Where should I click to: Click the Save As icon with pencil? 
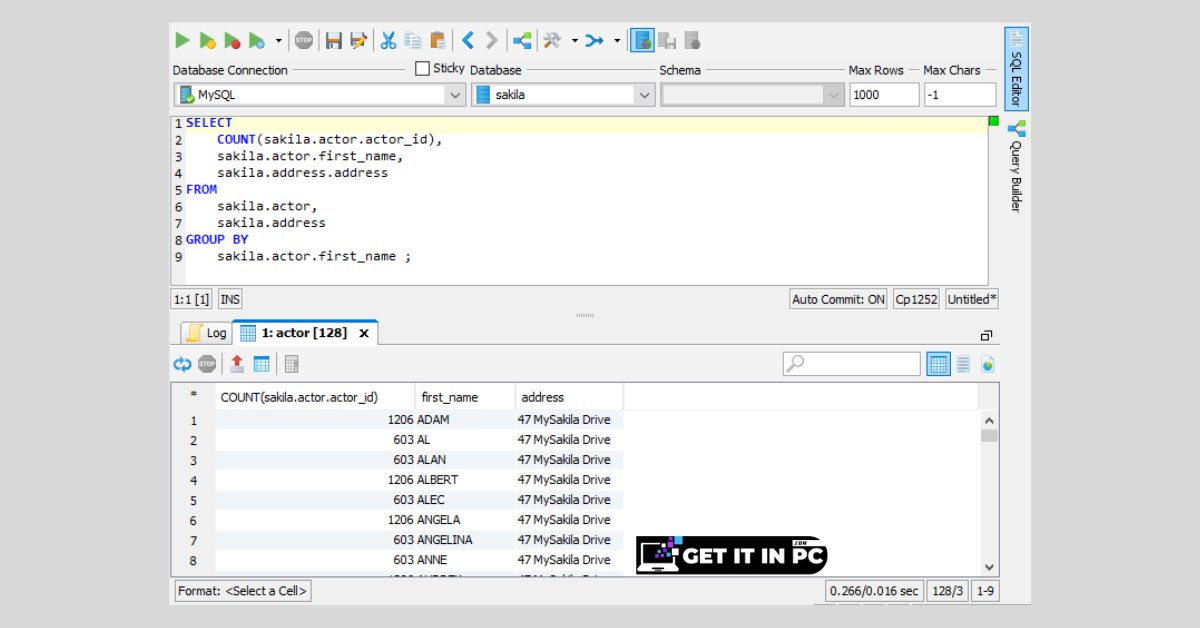(x=358, y=40)
